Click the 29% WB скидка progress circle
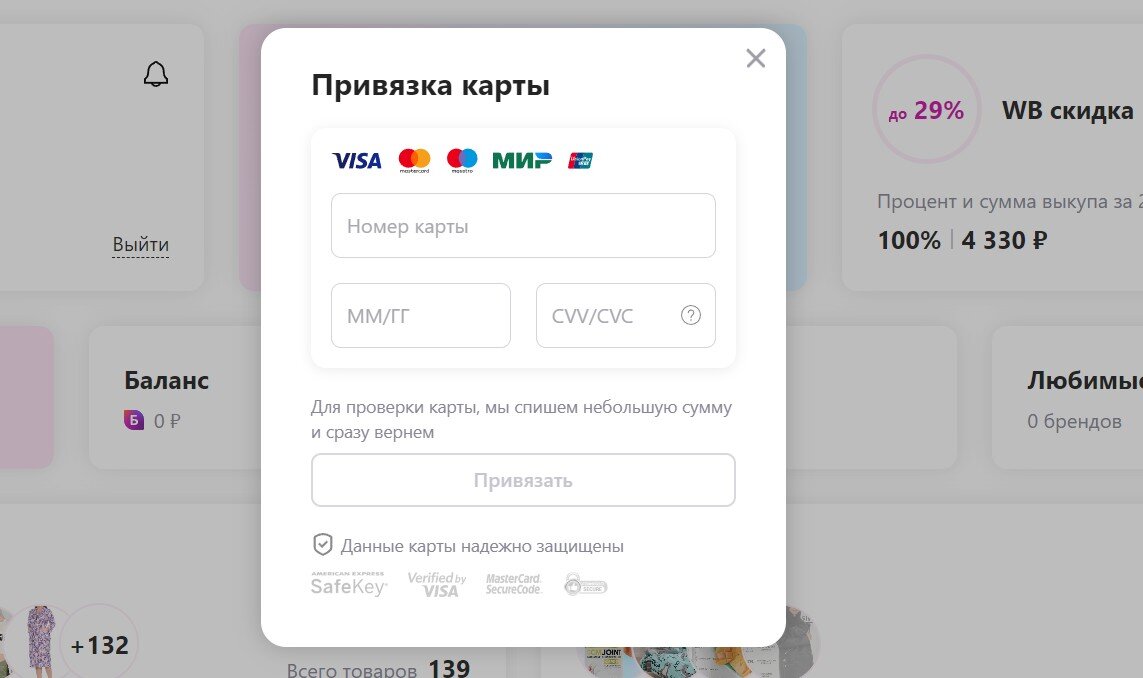1143x678 pixels. pyautogui.click(x=927, y=109)
